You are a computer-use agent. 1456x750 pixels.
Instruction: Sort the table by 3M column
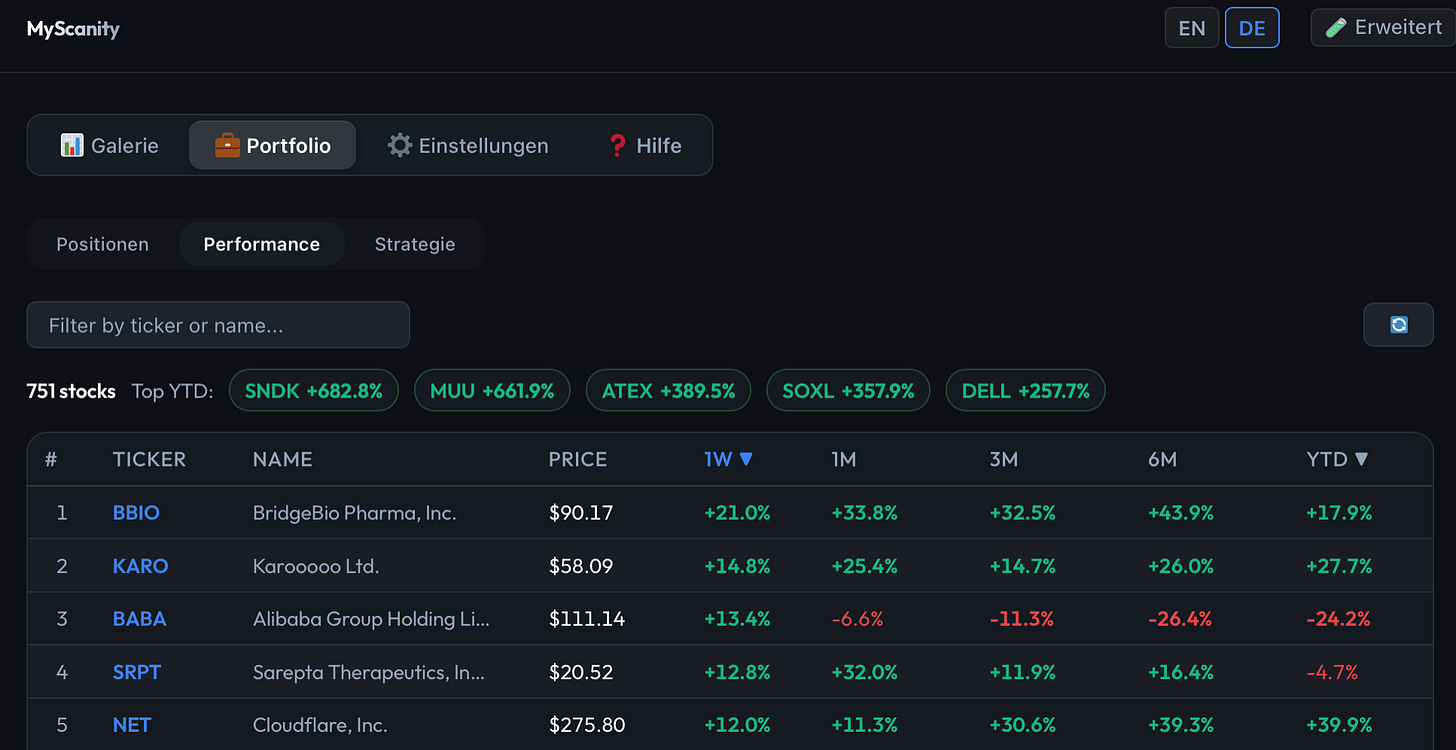tap(1004, 459)
